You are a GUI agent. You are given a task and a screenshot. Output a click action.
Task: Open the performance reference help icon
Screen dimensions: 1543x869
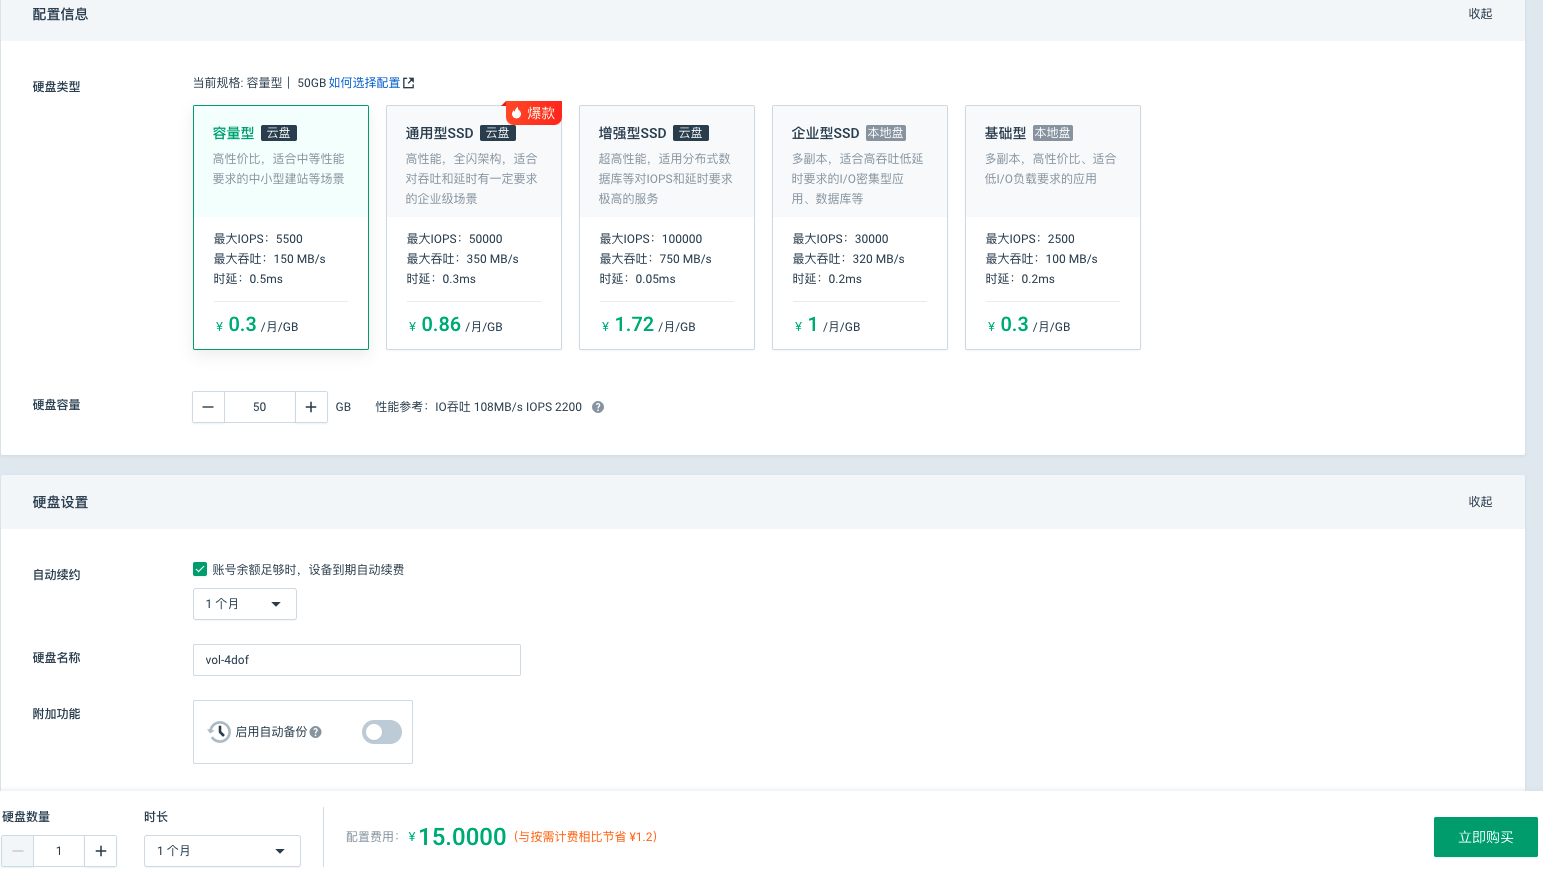[x=598, y=407]
